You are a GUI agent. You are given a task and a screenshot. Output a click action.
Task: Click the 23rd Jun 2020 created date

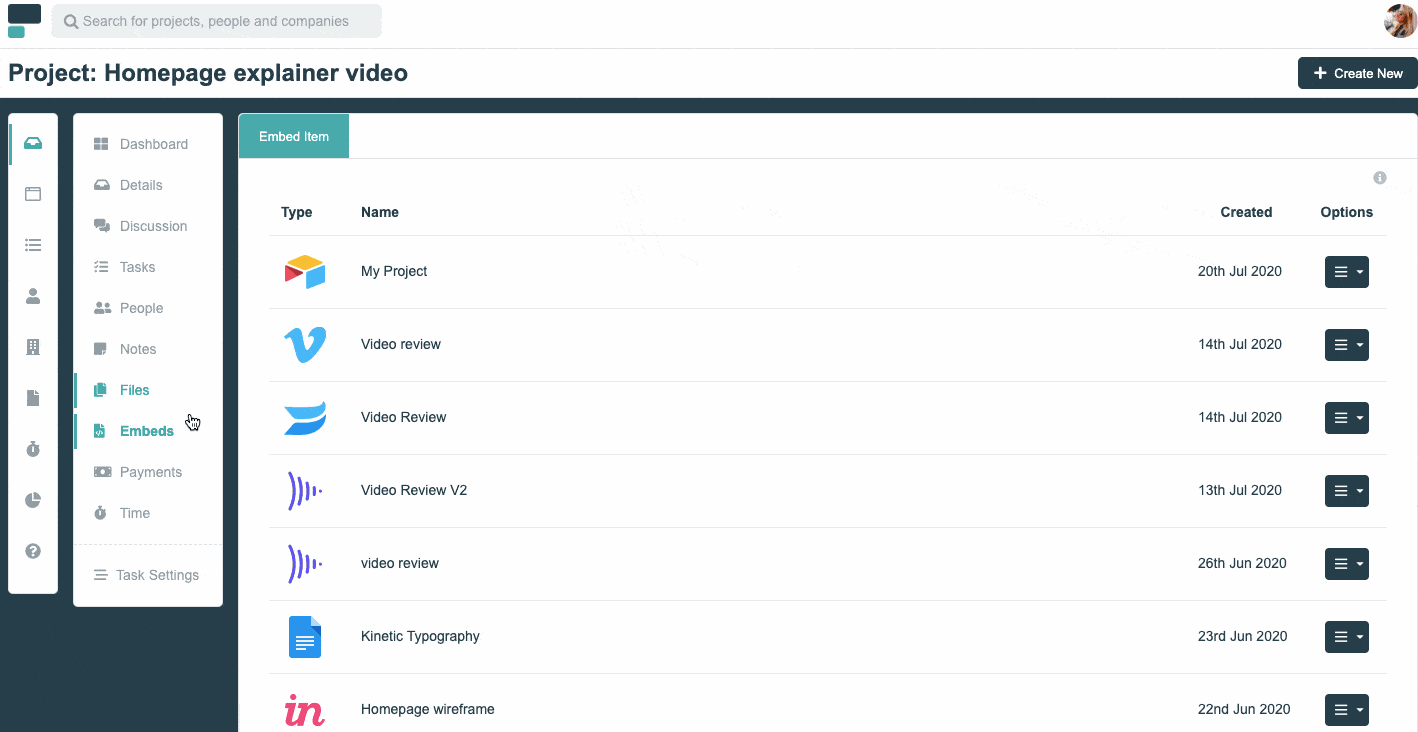(x=1242, y=636)
